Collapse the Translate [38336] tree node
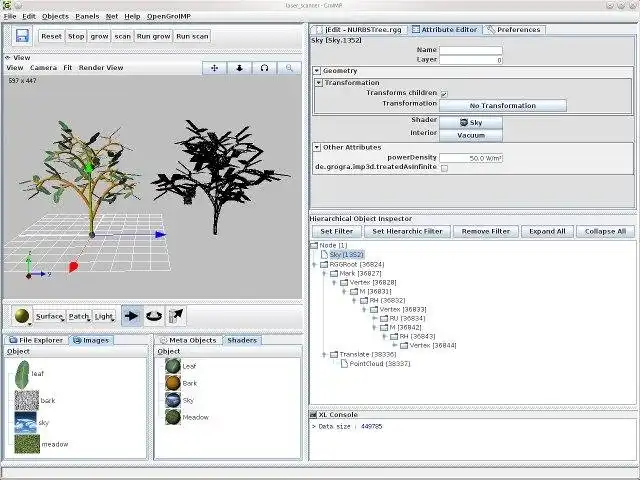Screen dimensions: 640x480 click(324, 354)
